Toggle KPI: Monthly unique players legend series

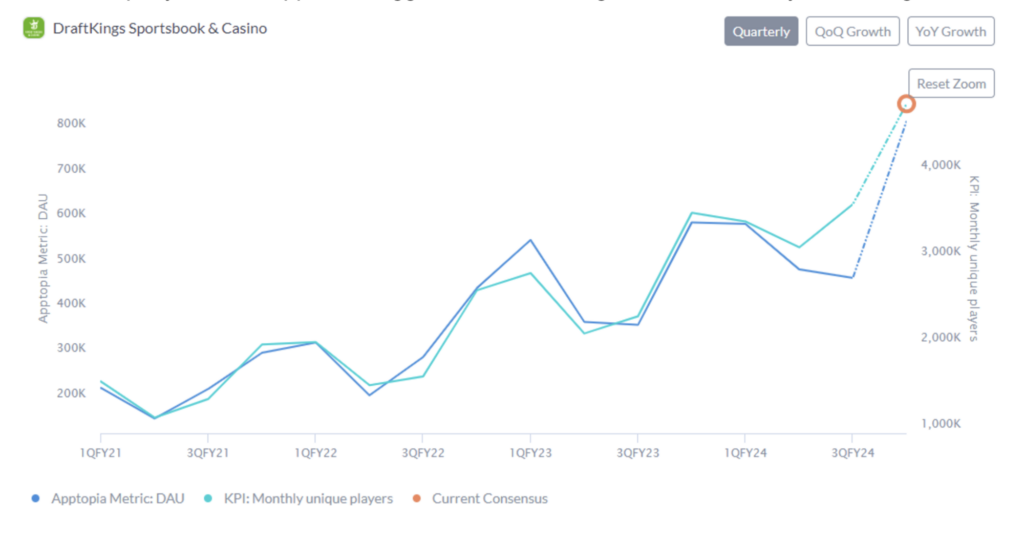coord(306,498)
